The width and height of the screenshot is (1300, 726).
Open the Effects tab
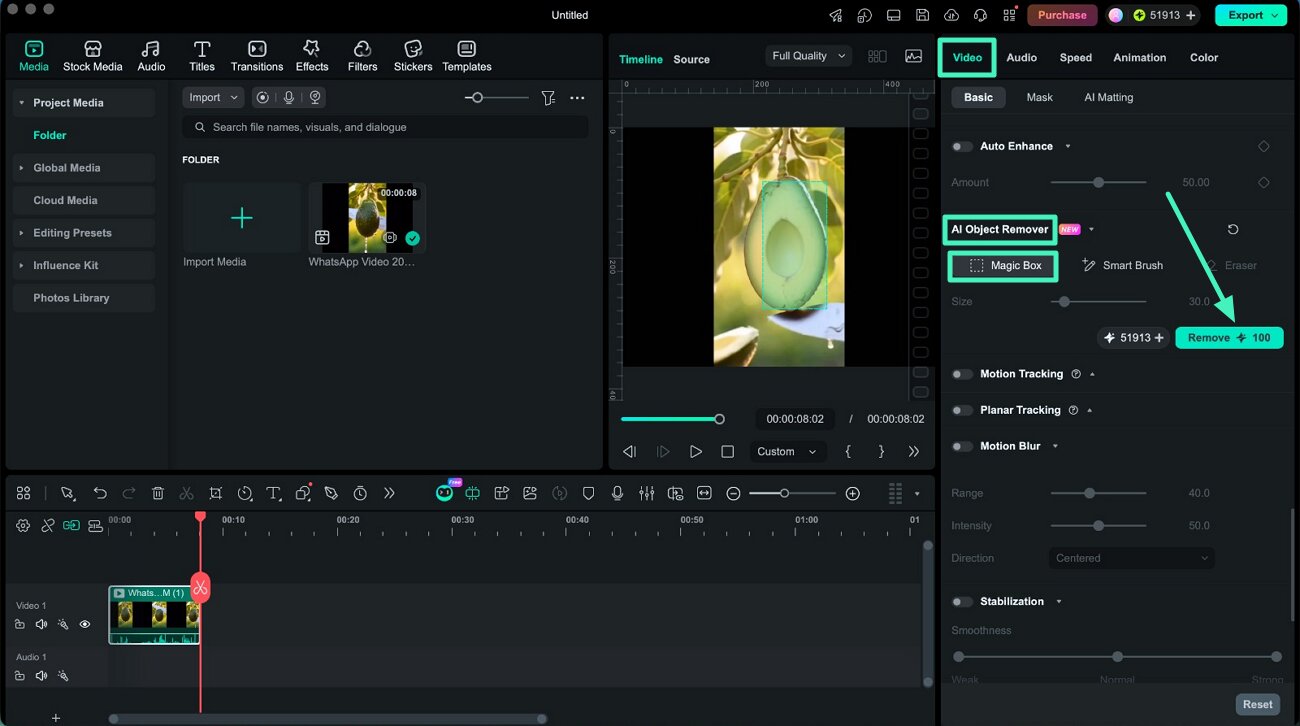[312, 57]
